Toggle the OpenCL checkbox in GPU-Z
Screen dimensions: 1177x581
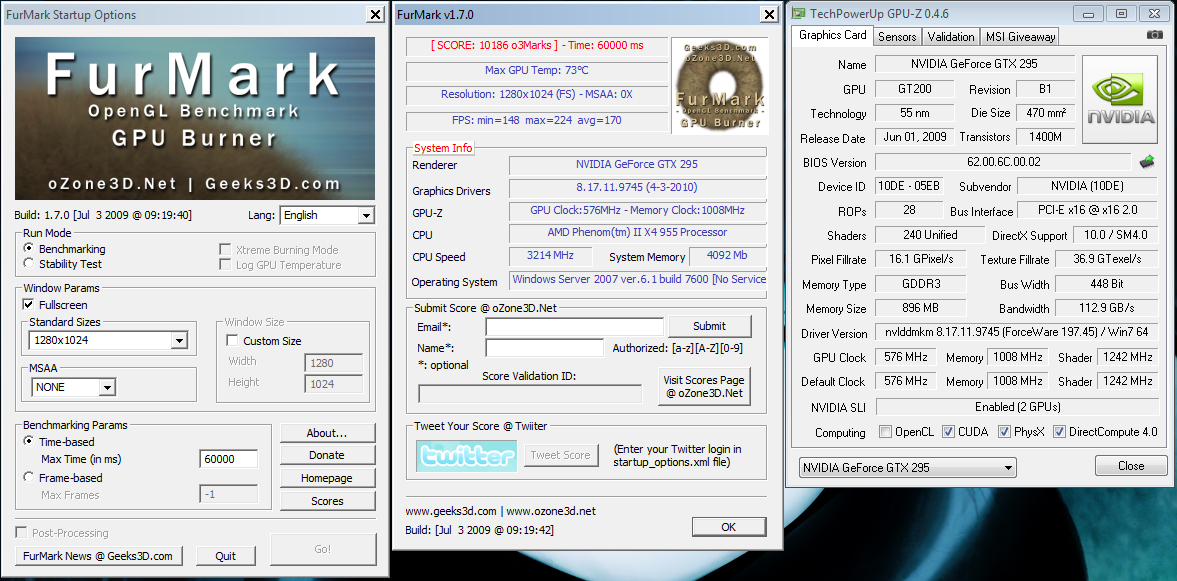pyautogui.click(x=886, y=432)
